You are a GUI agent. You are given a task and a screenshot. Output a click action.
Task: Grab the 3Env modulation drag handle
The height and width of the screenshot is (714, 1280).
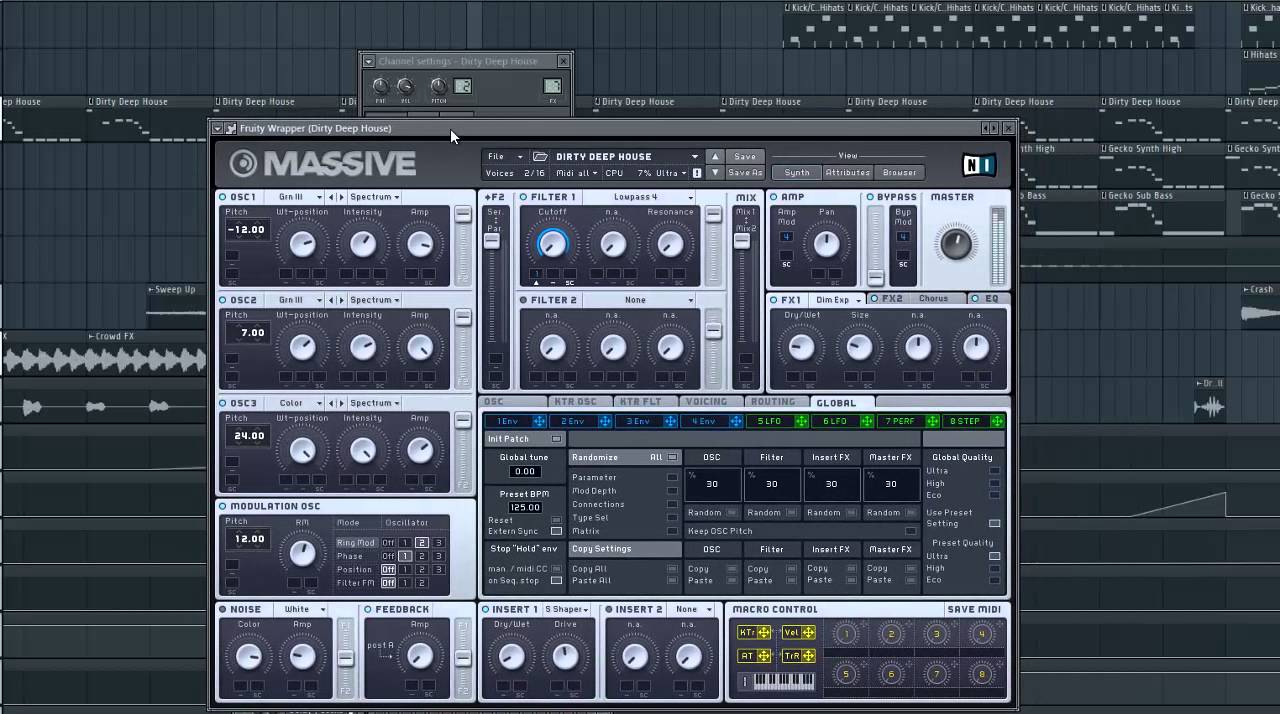coord(670,421)
